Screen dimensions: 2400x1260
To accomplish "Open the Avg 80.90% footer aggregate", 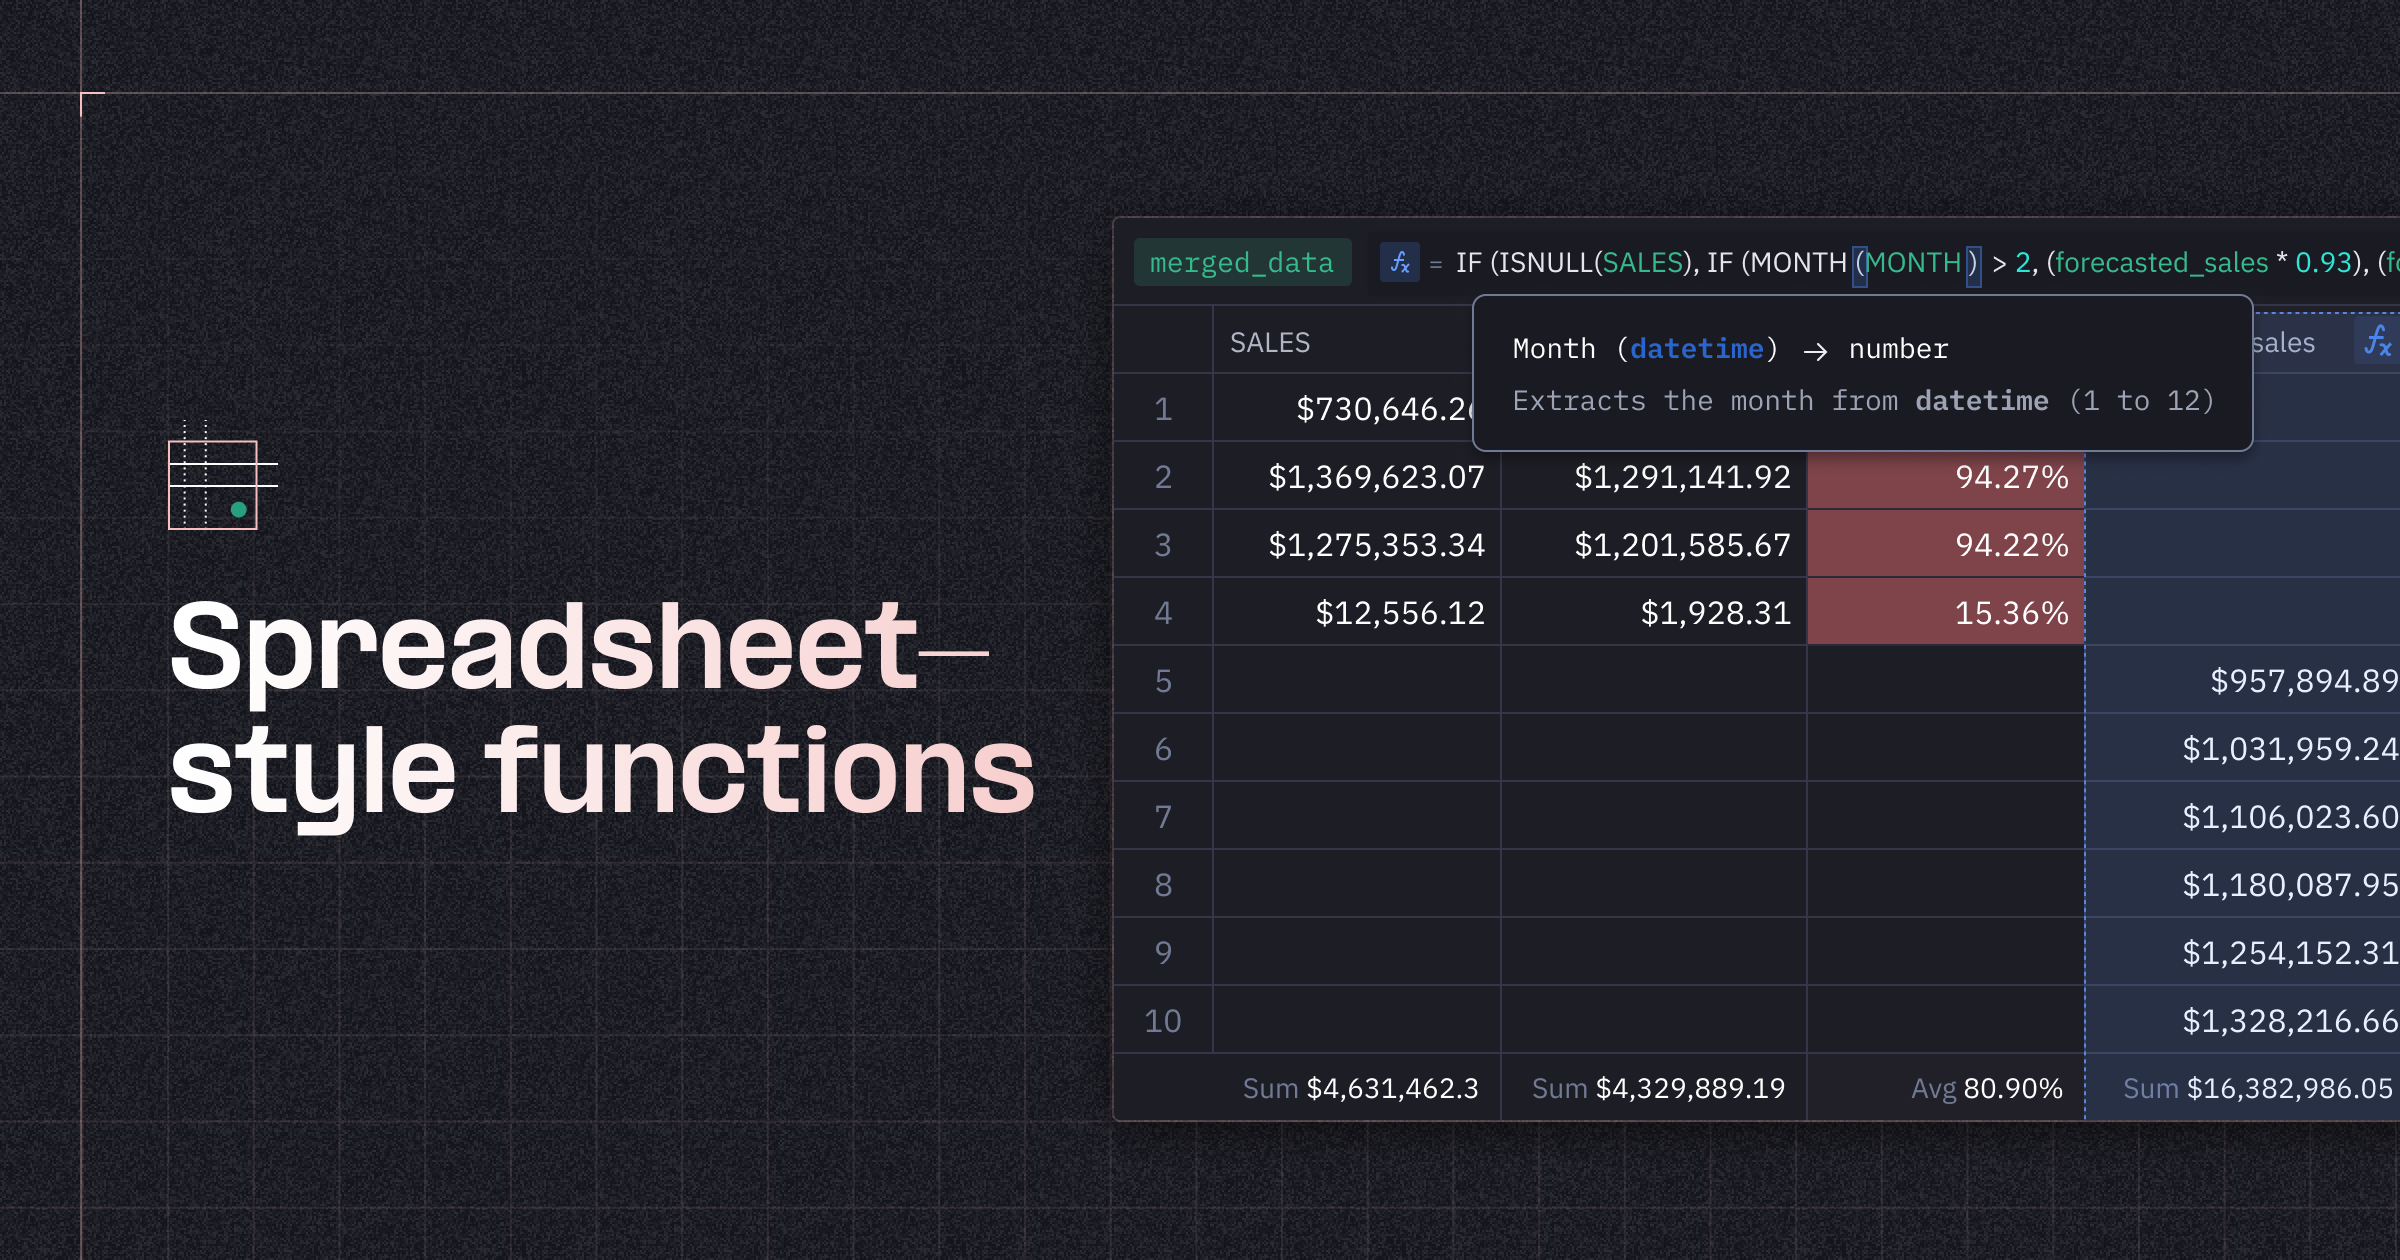I will (1986, 1088).
